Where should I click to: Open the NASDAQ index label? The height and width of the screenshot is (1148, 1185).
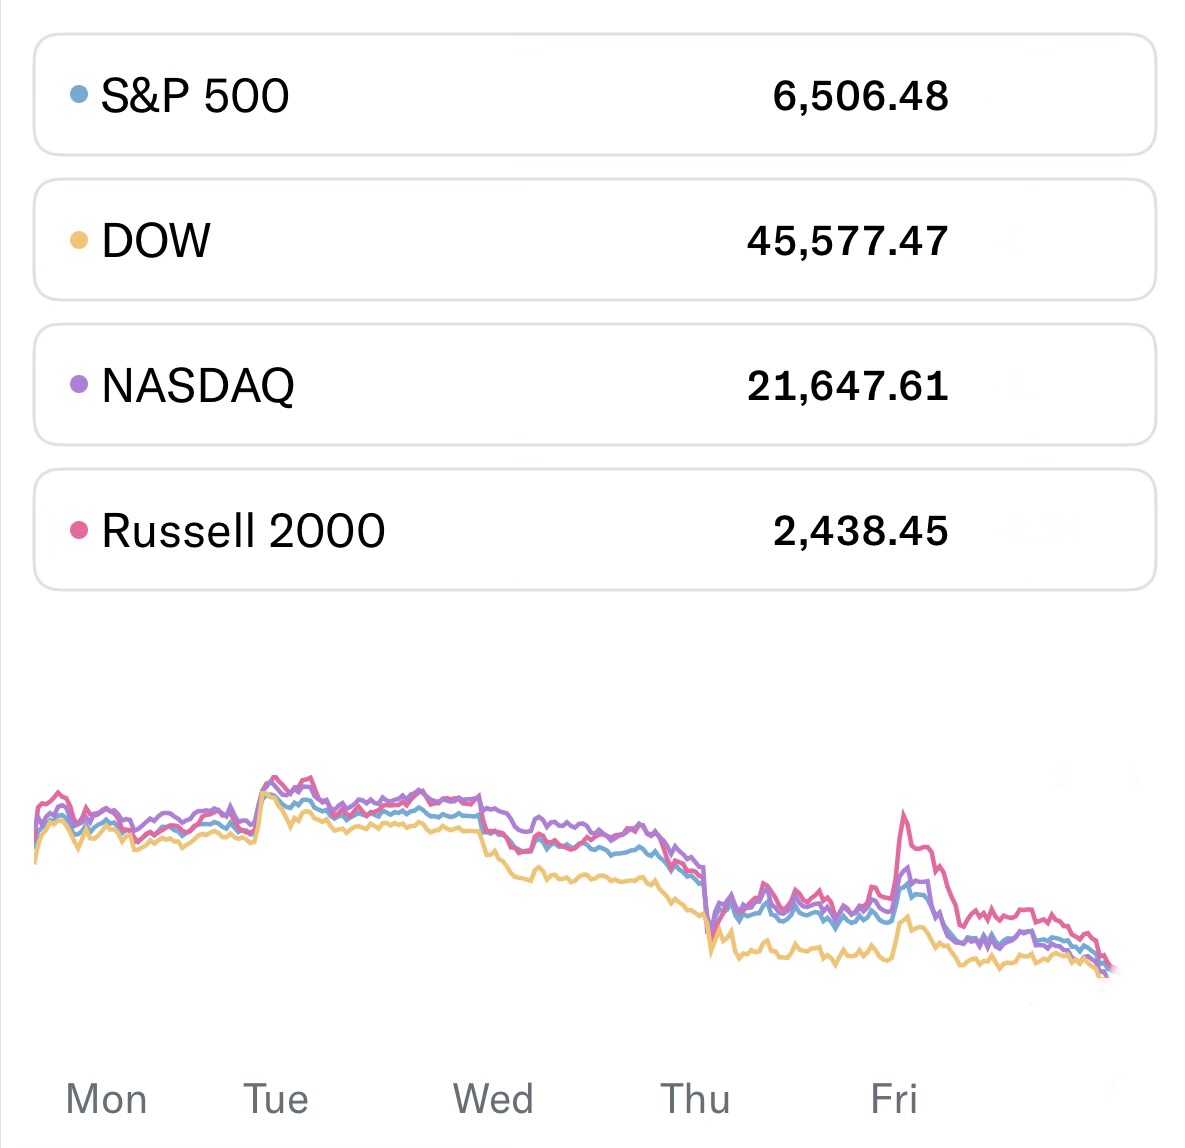pos(198,386)
